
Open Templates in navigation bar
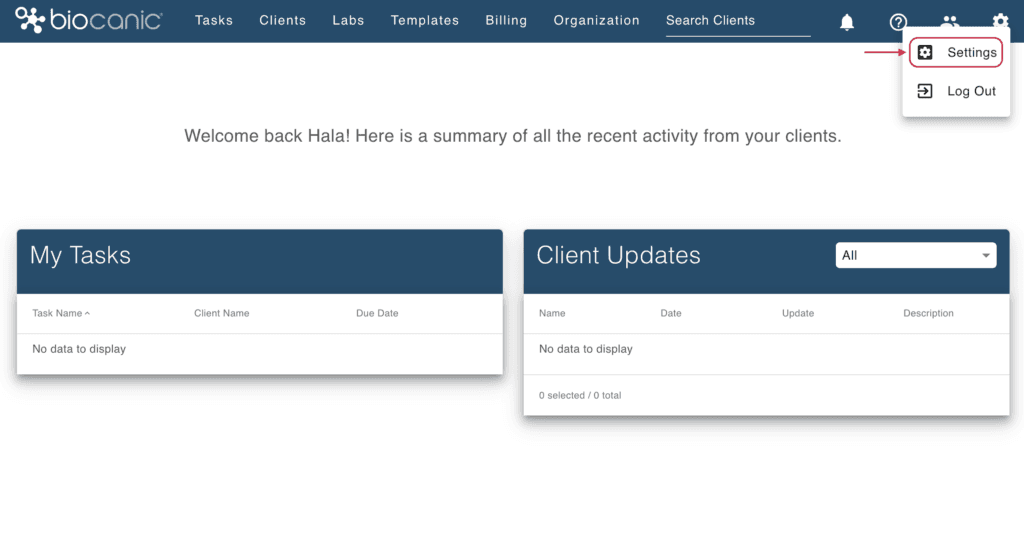(x=424, y=20)
